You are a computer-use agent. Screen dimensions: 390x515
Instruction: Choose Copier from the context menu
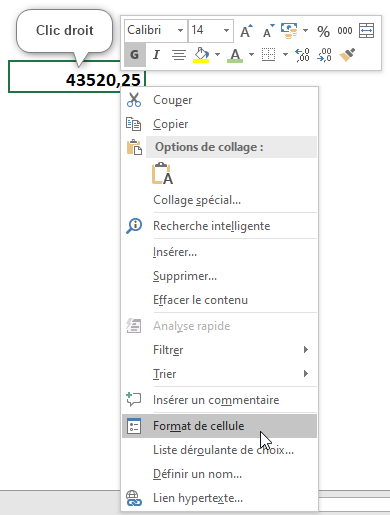coord(219,124)
